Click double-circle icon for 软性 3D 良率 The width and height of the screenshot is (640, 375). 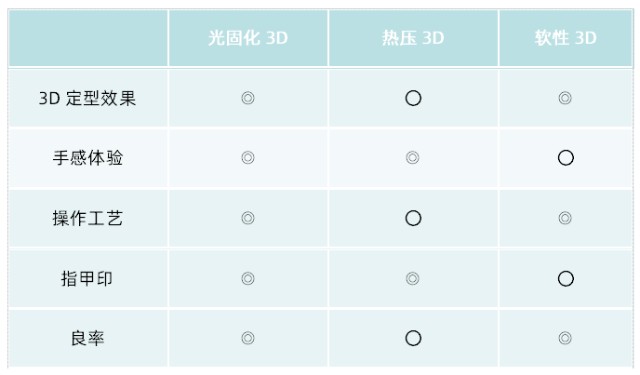565,338
